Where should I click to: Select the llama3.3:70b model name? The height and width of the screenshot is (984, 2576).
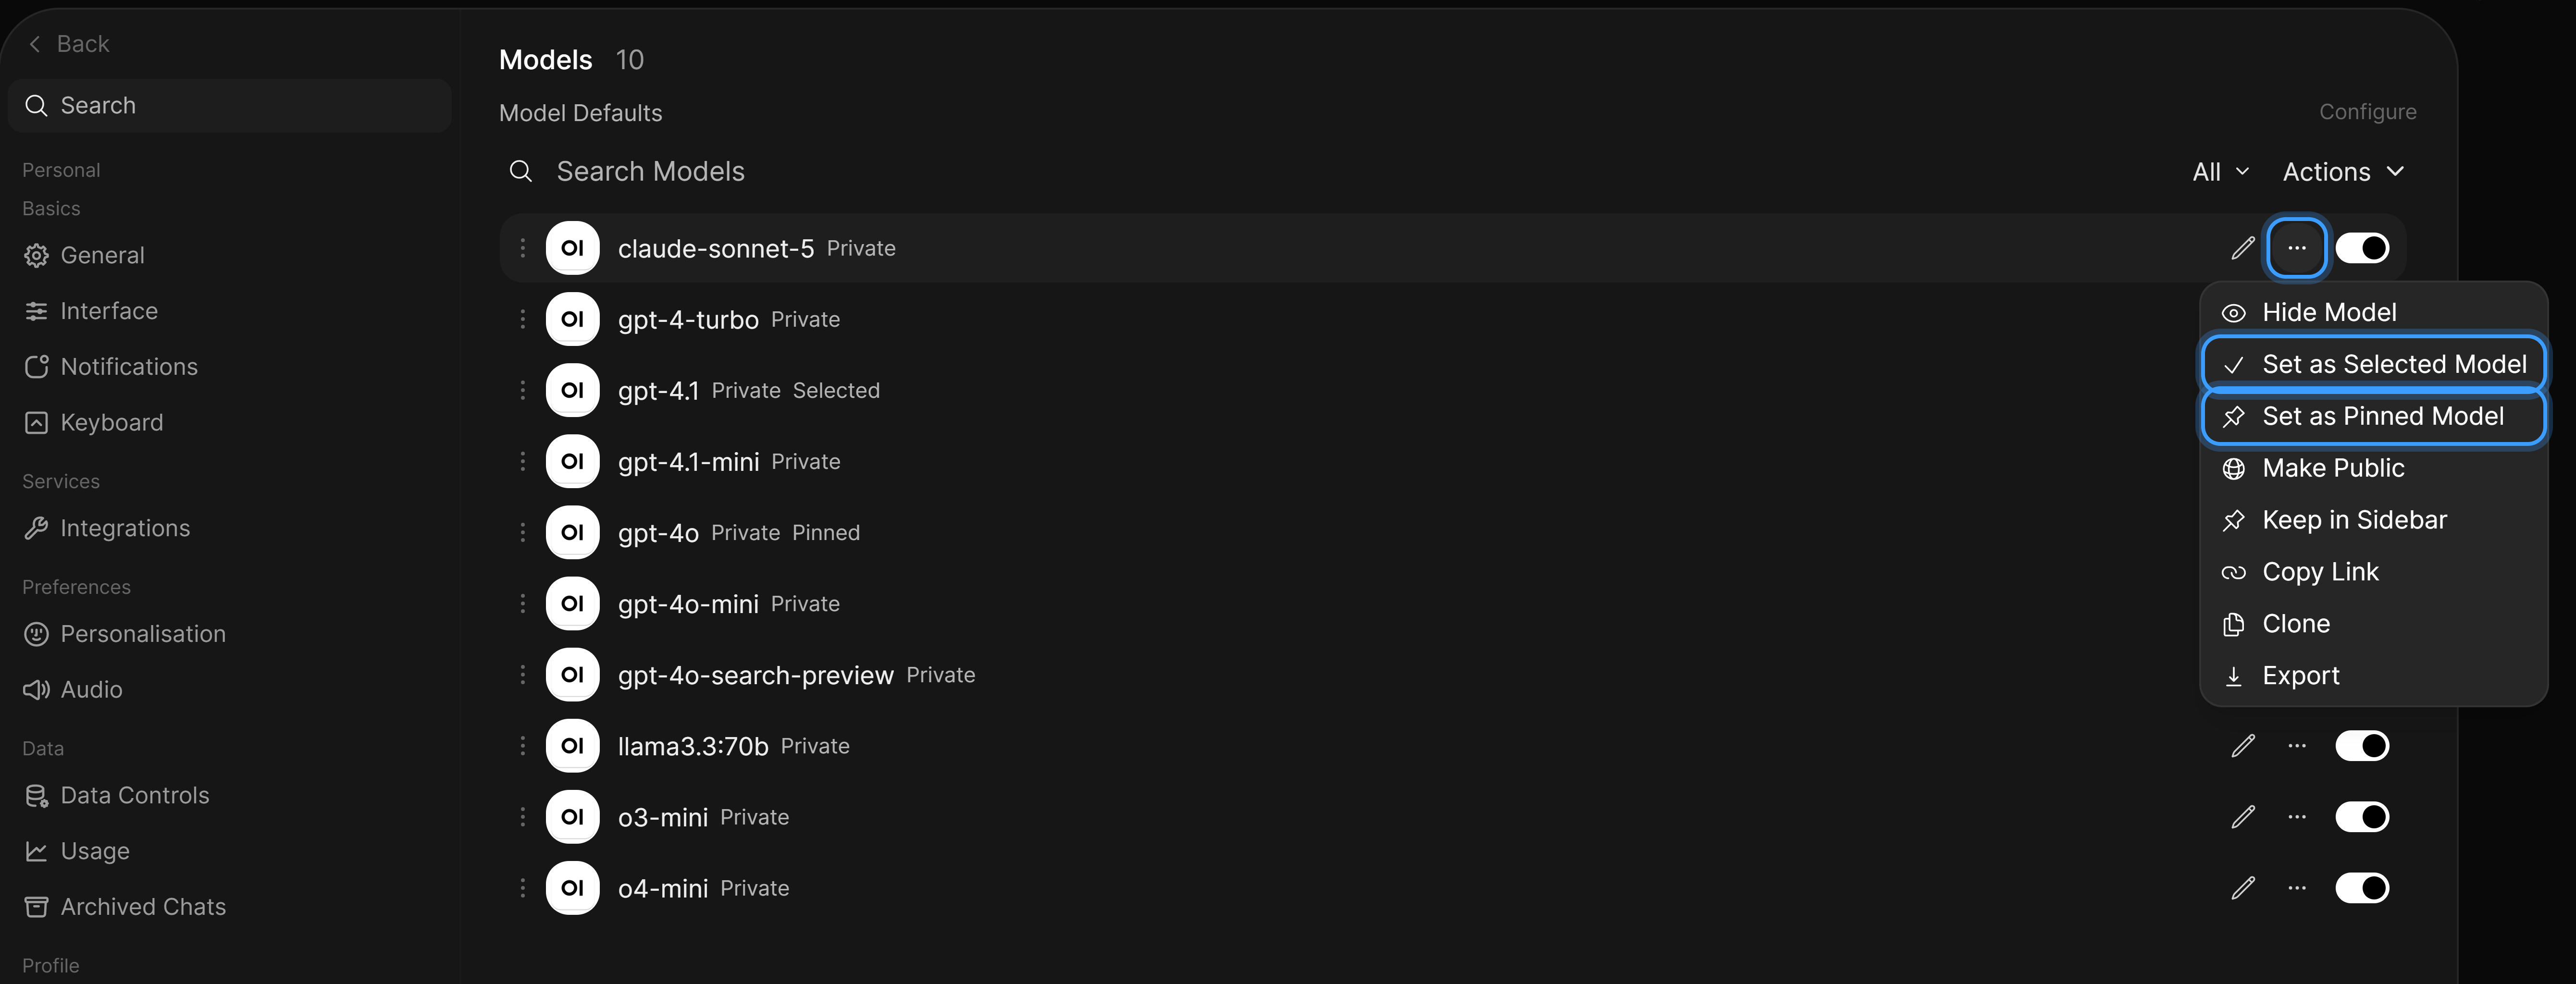[693, 747]
